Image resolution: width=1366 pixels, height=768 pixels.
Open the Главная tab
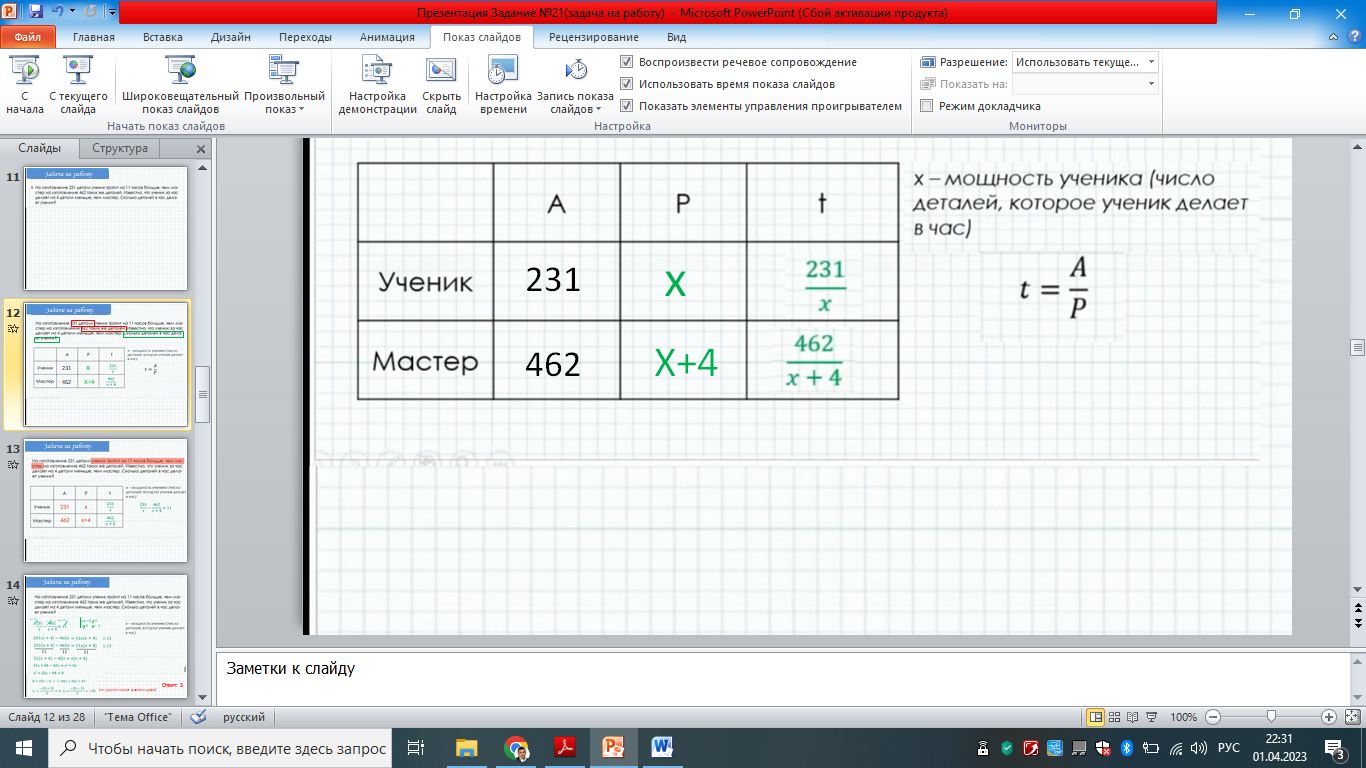[94, 37]
